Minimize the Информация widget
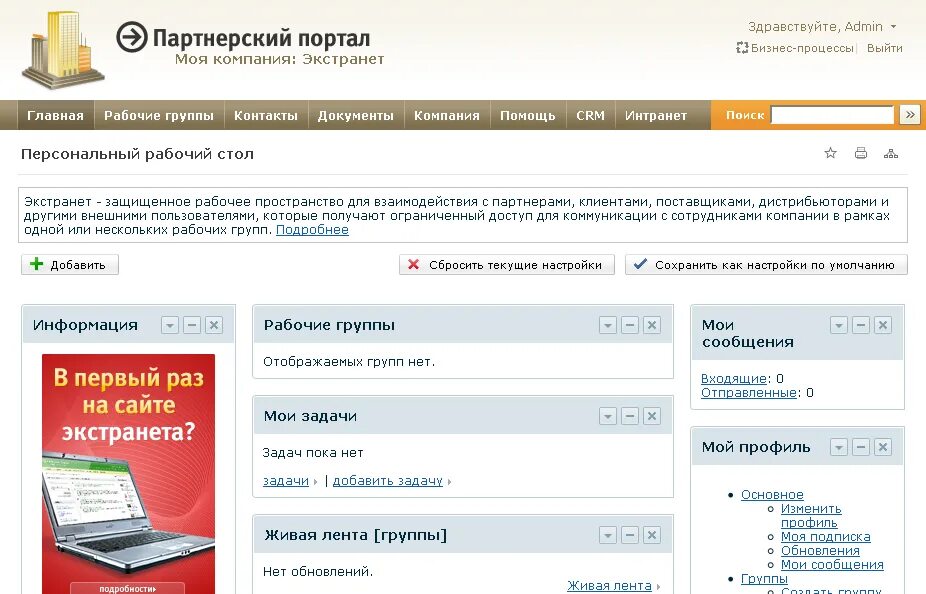This screenshot has height=594, width=926. coord(192,325)
